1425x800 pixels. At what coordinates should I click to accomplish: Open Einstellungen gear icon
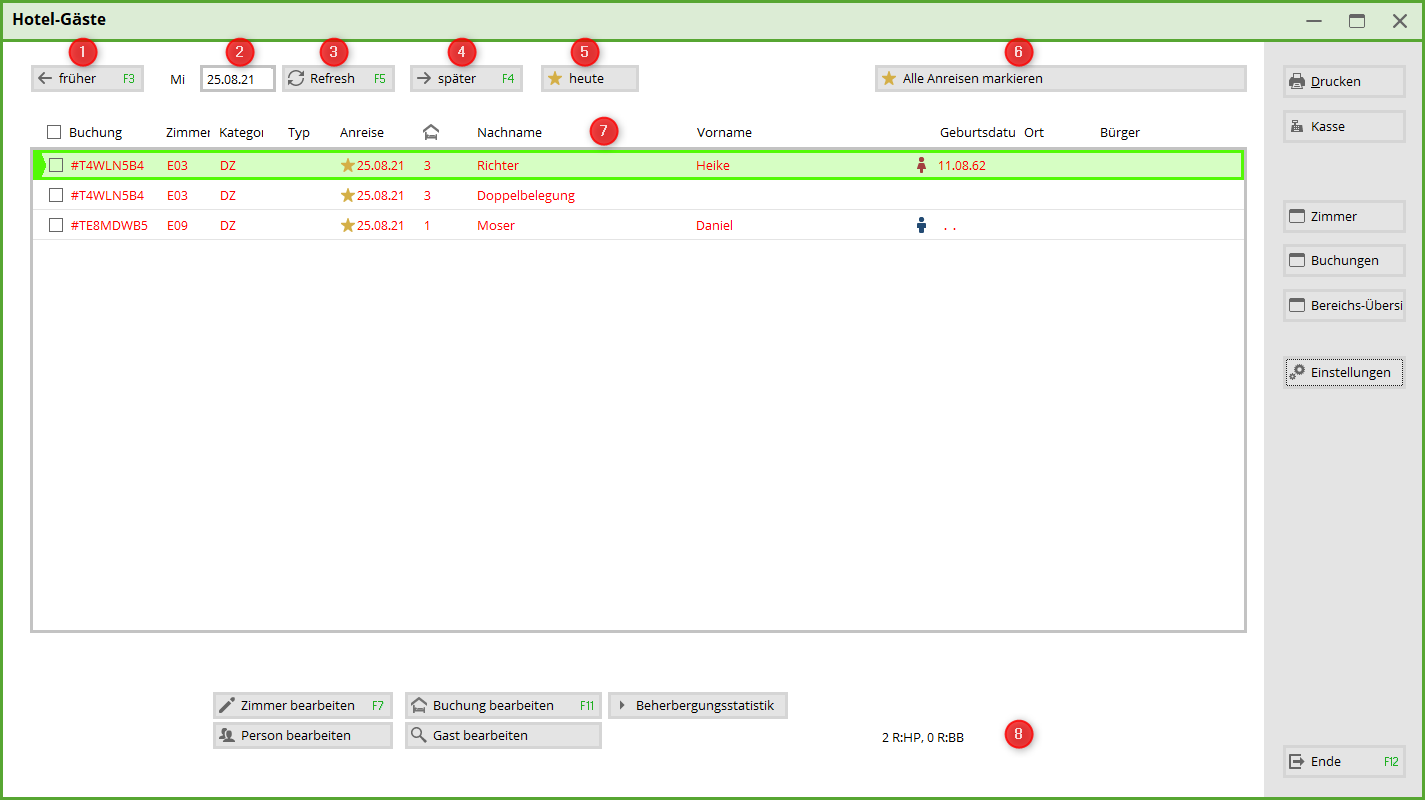[1297, 372]
